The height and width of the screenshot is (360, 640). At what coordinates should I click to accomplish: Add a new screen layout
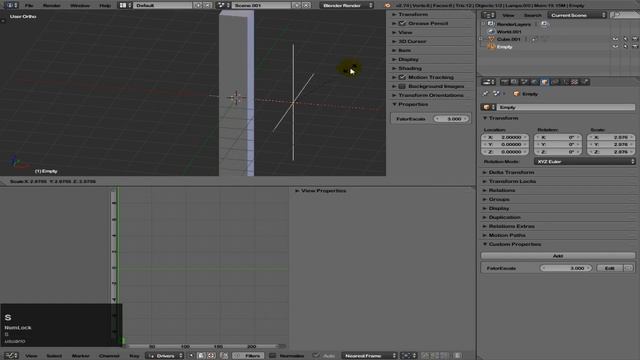point(198,5)
